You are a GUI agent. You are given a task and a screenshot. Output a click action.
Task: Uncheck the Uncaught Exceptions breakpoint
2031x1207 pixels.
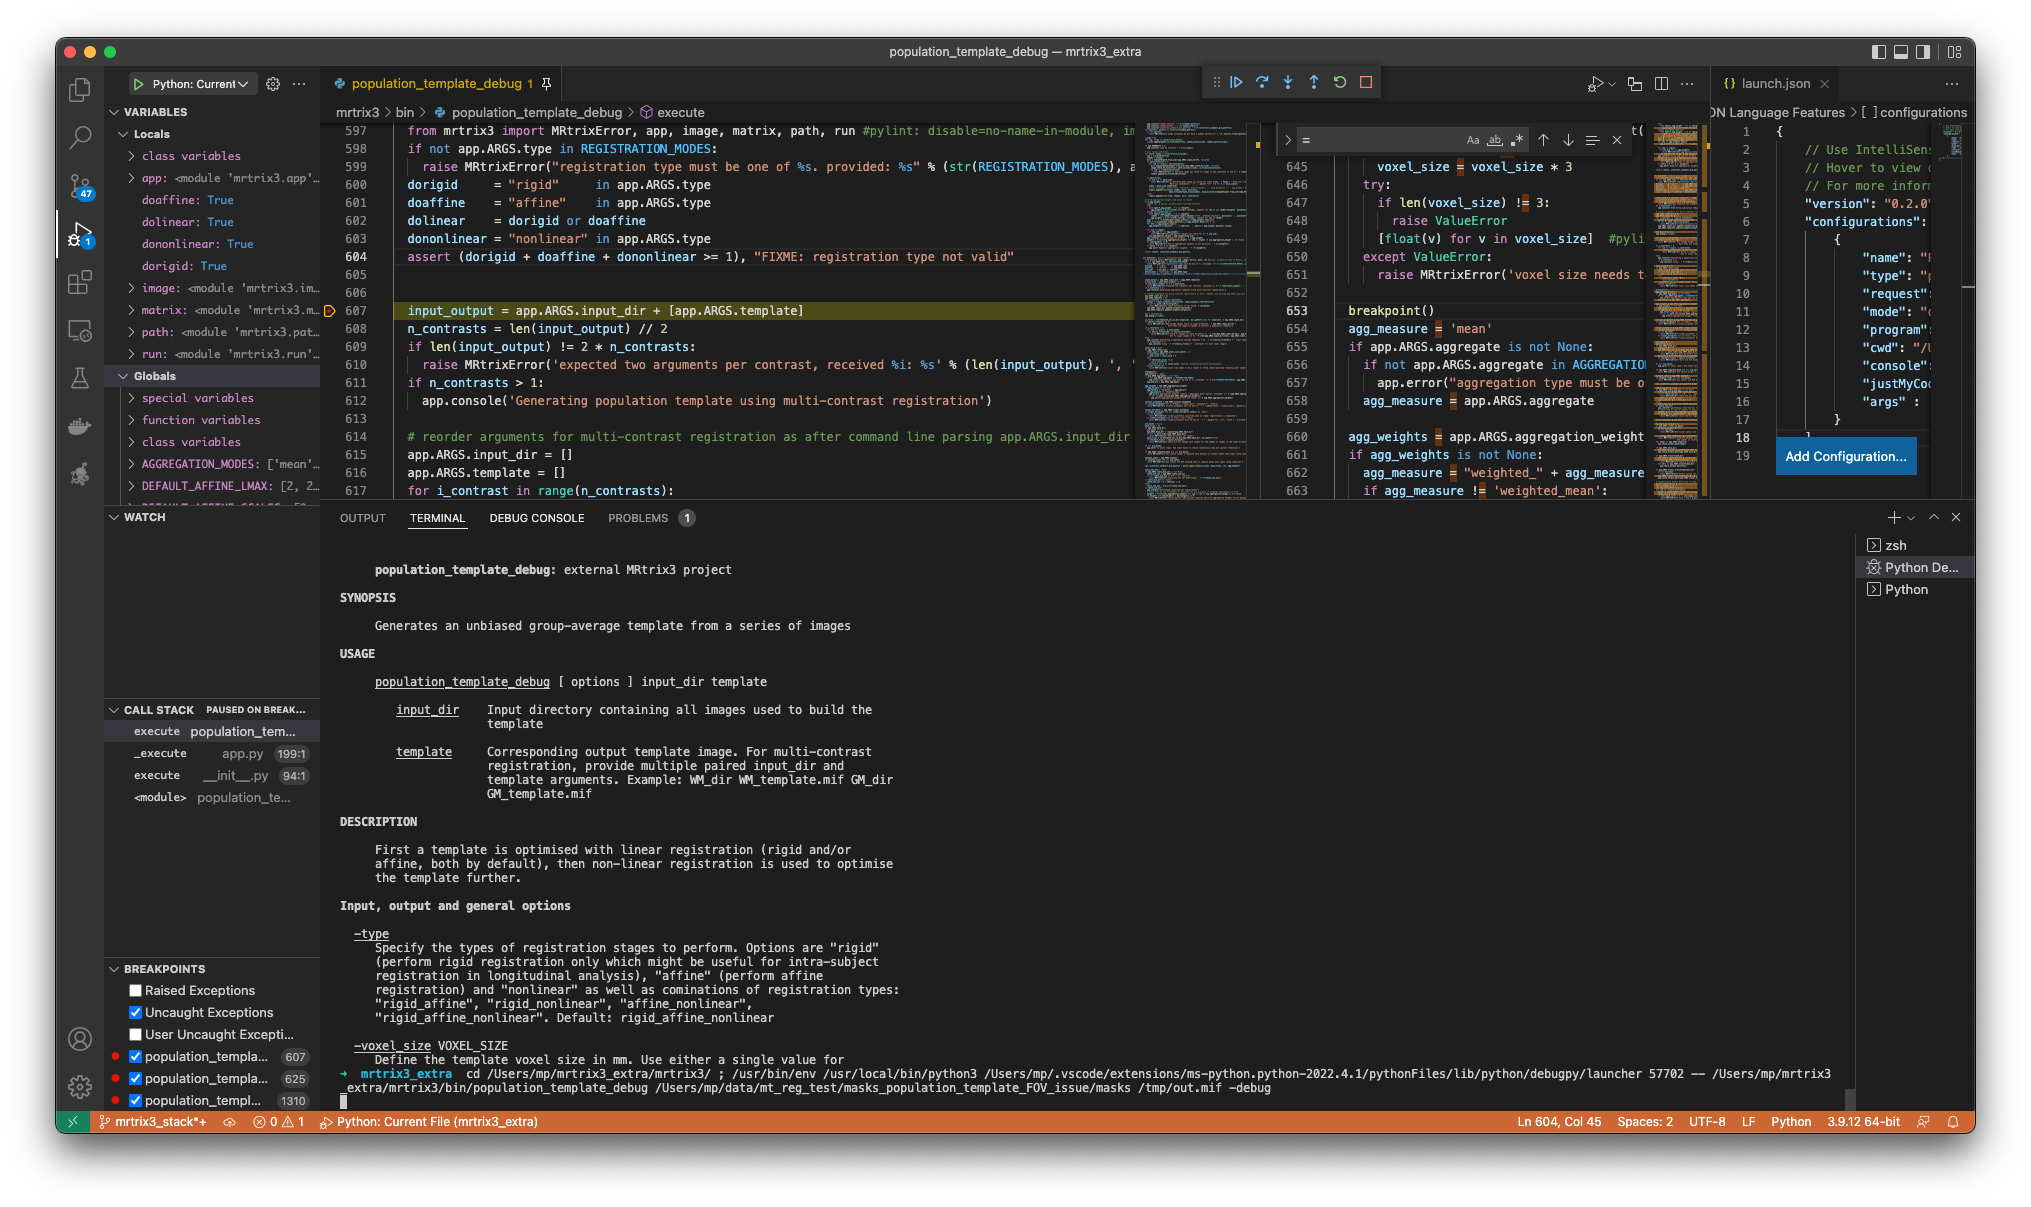(x=135, y=1012)
